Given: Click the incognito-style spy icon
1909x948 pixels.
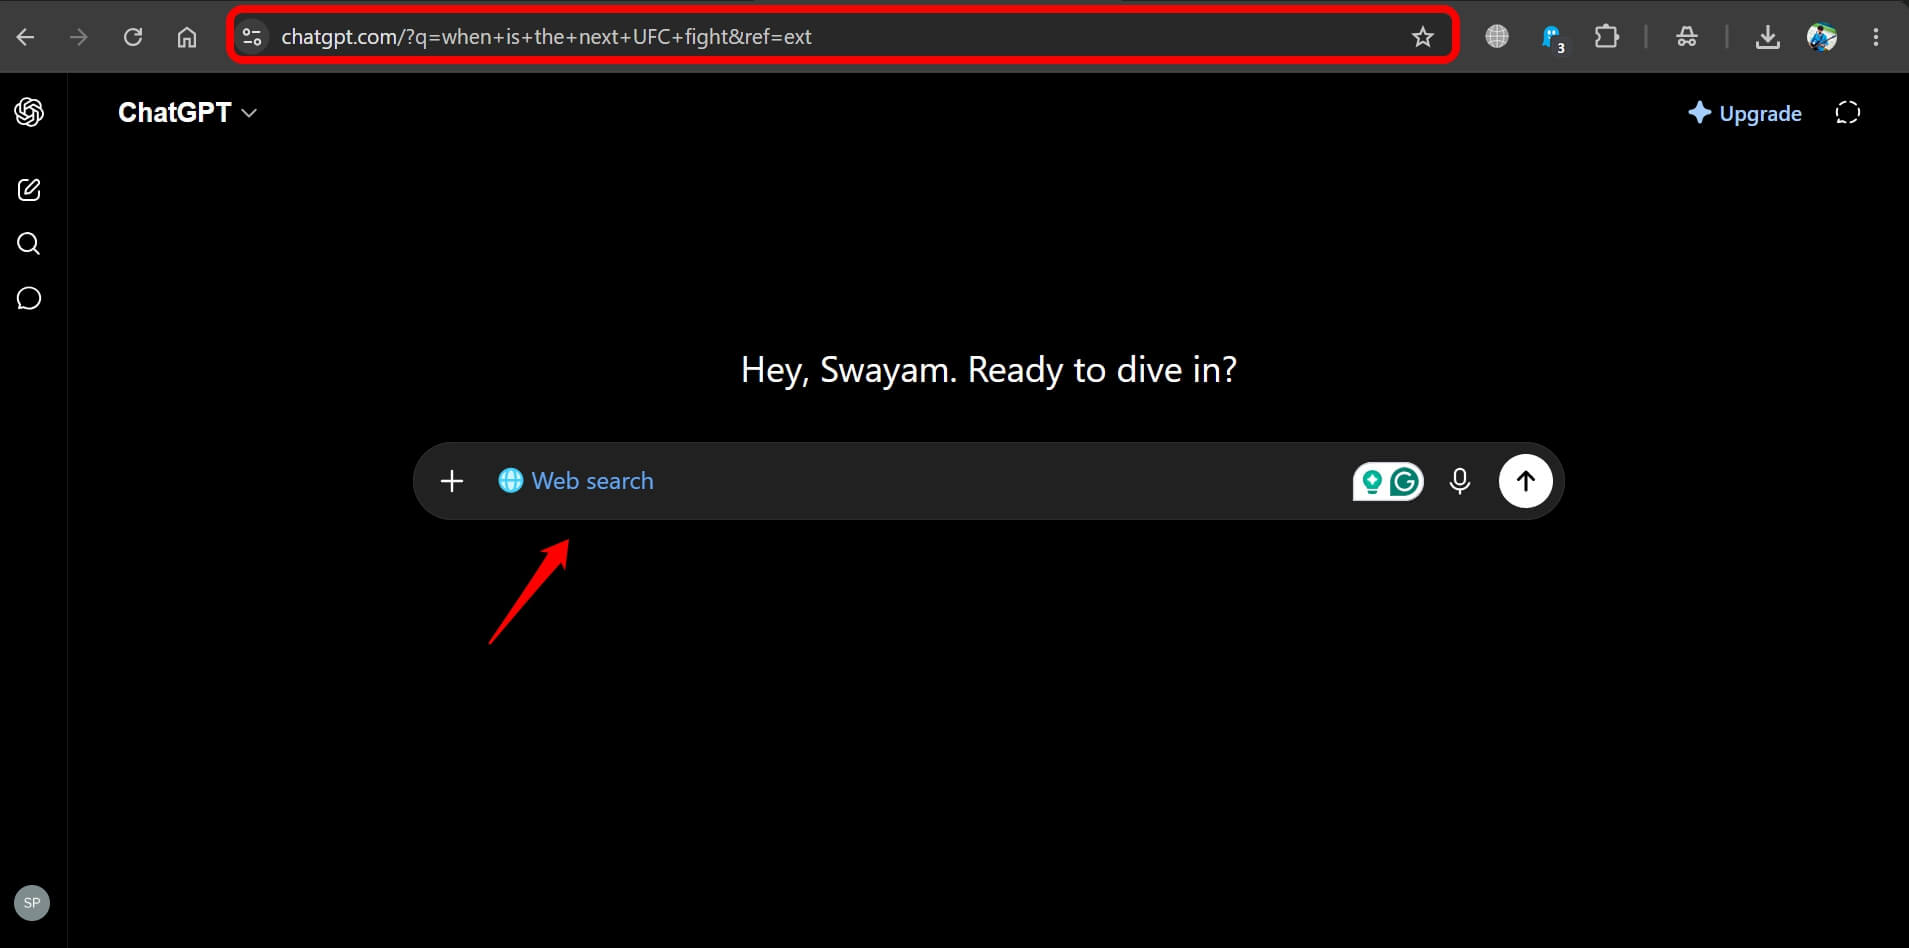Looking at the screenshot, I should point(1687,37).
